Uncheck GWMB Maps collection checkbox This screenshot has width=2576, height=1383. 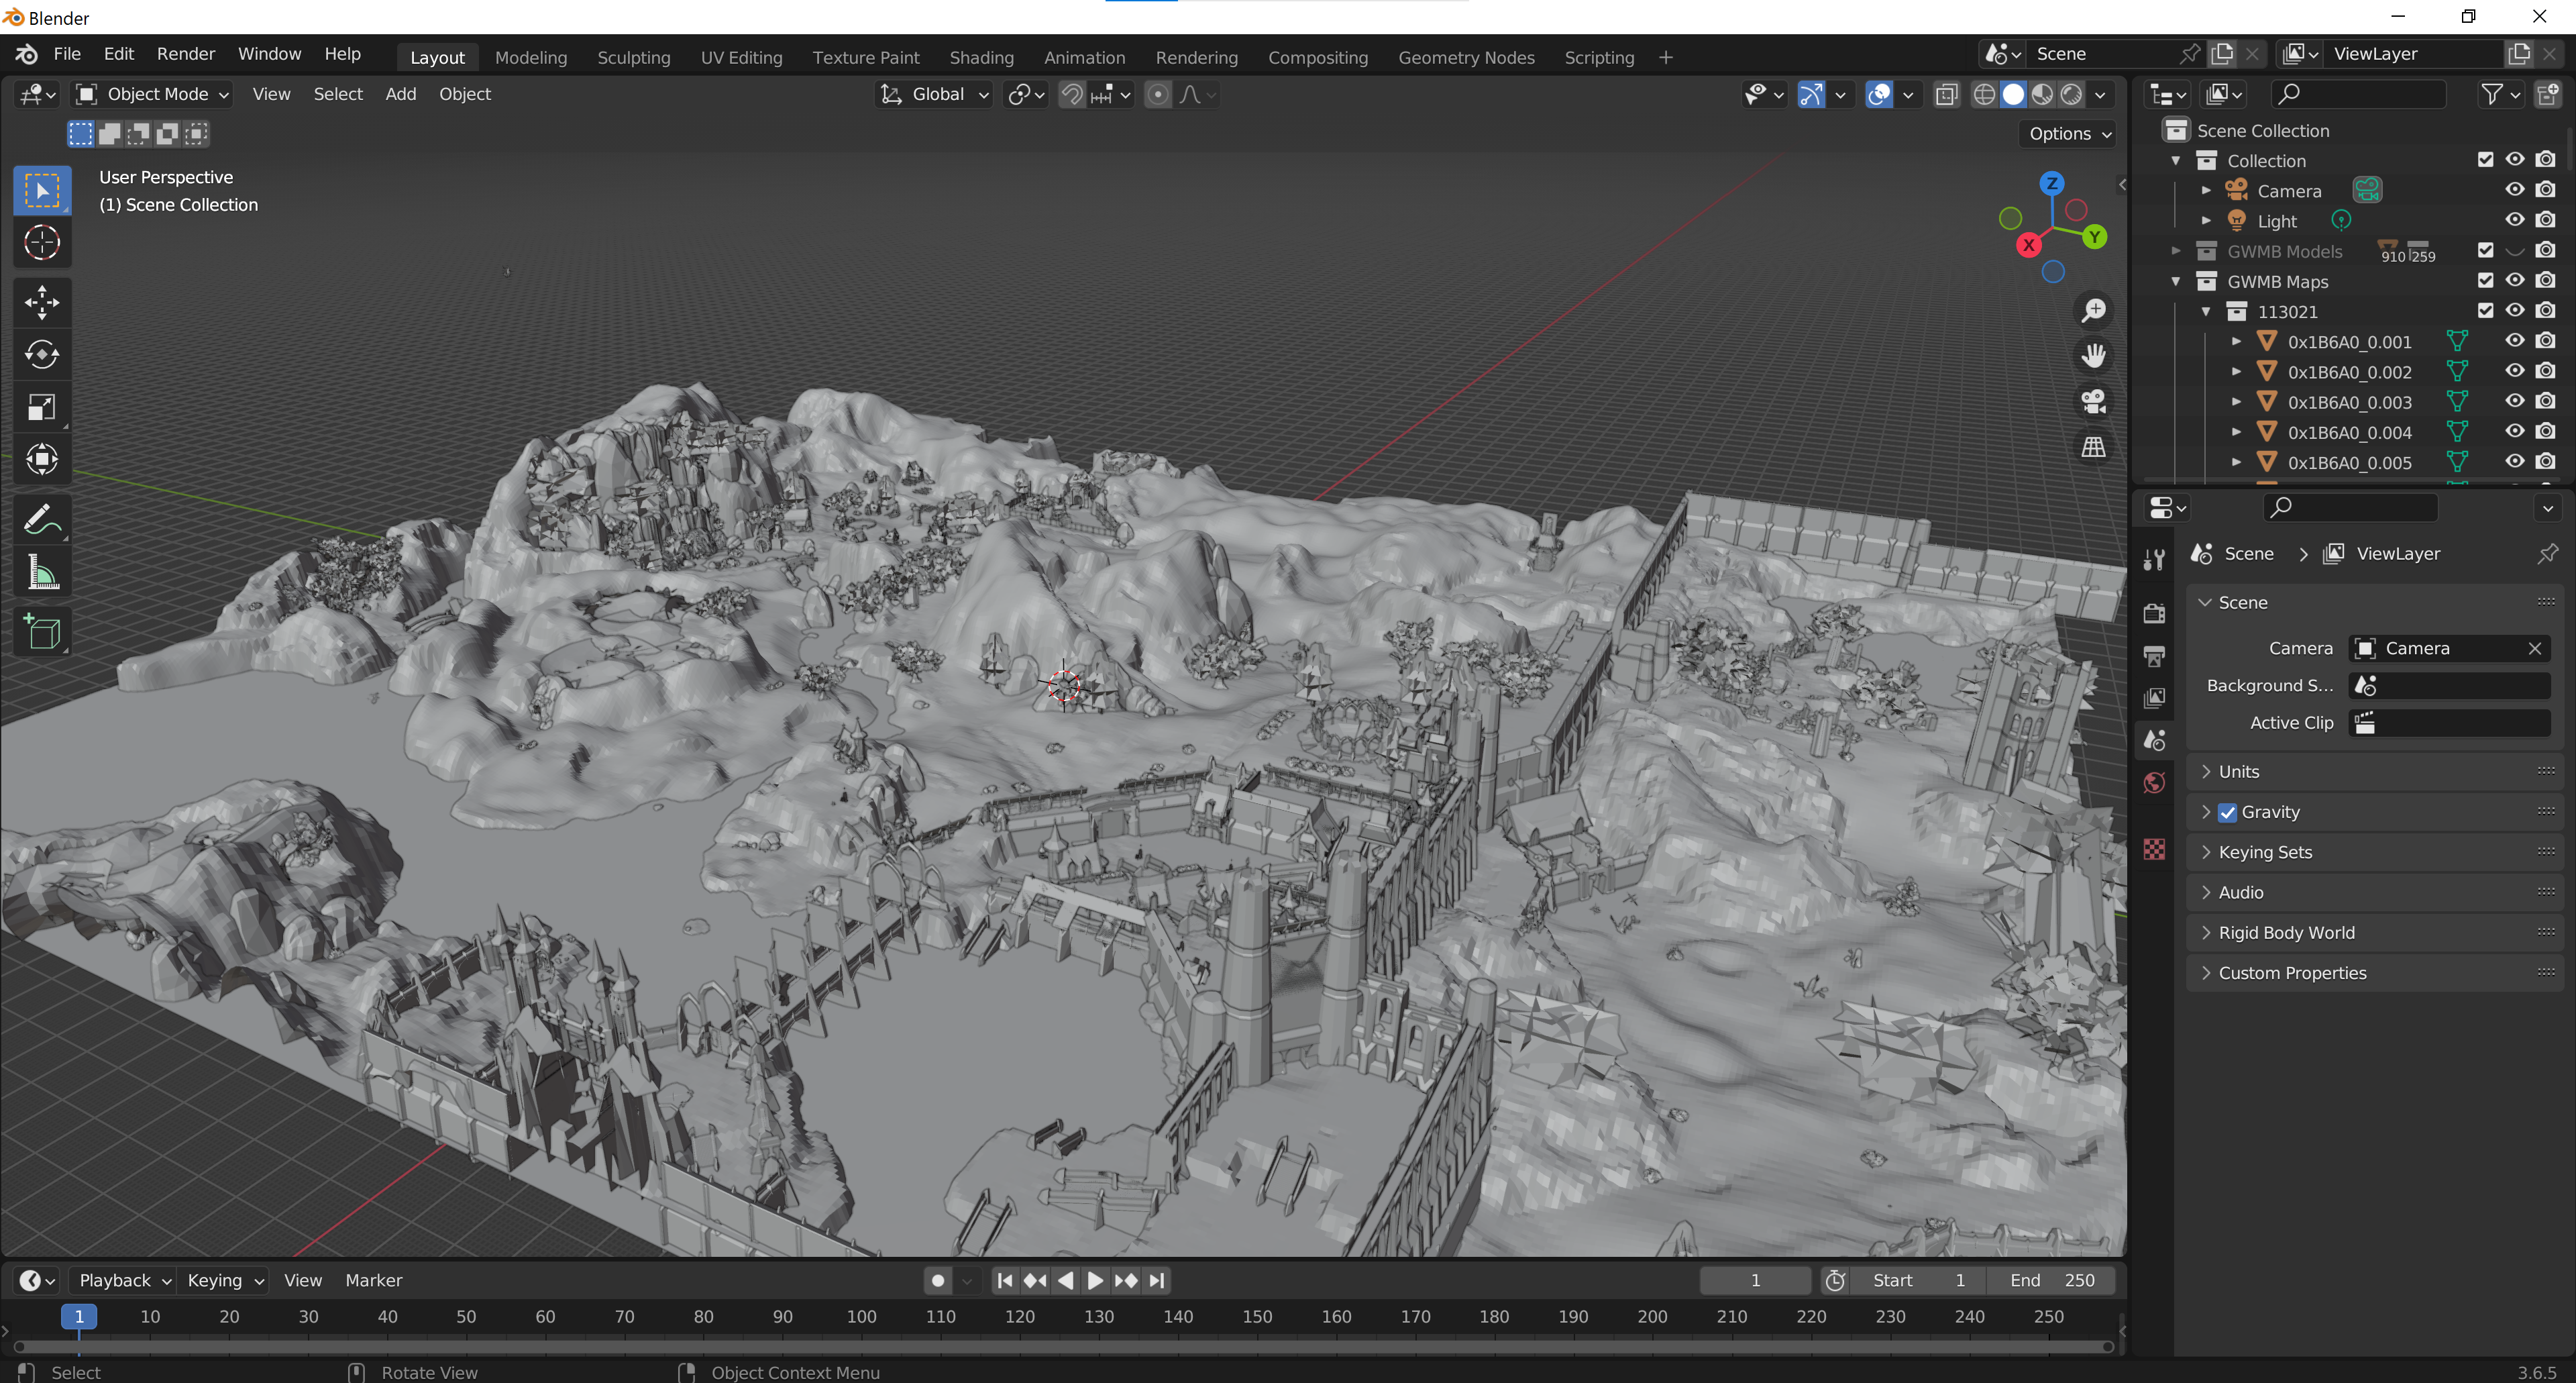(x=2485, y=281)
